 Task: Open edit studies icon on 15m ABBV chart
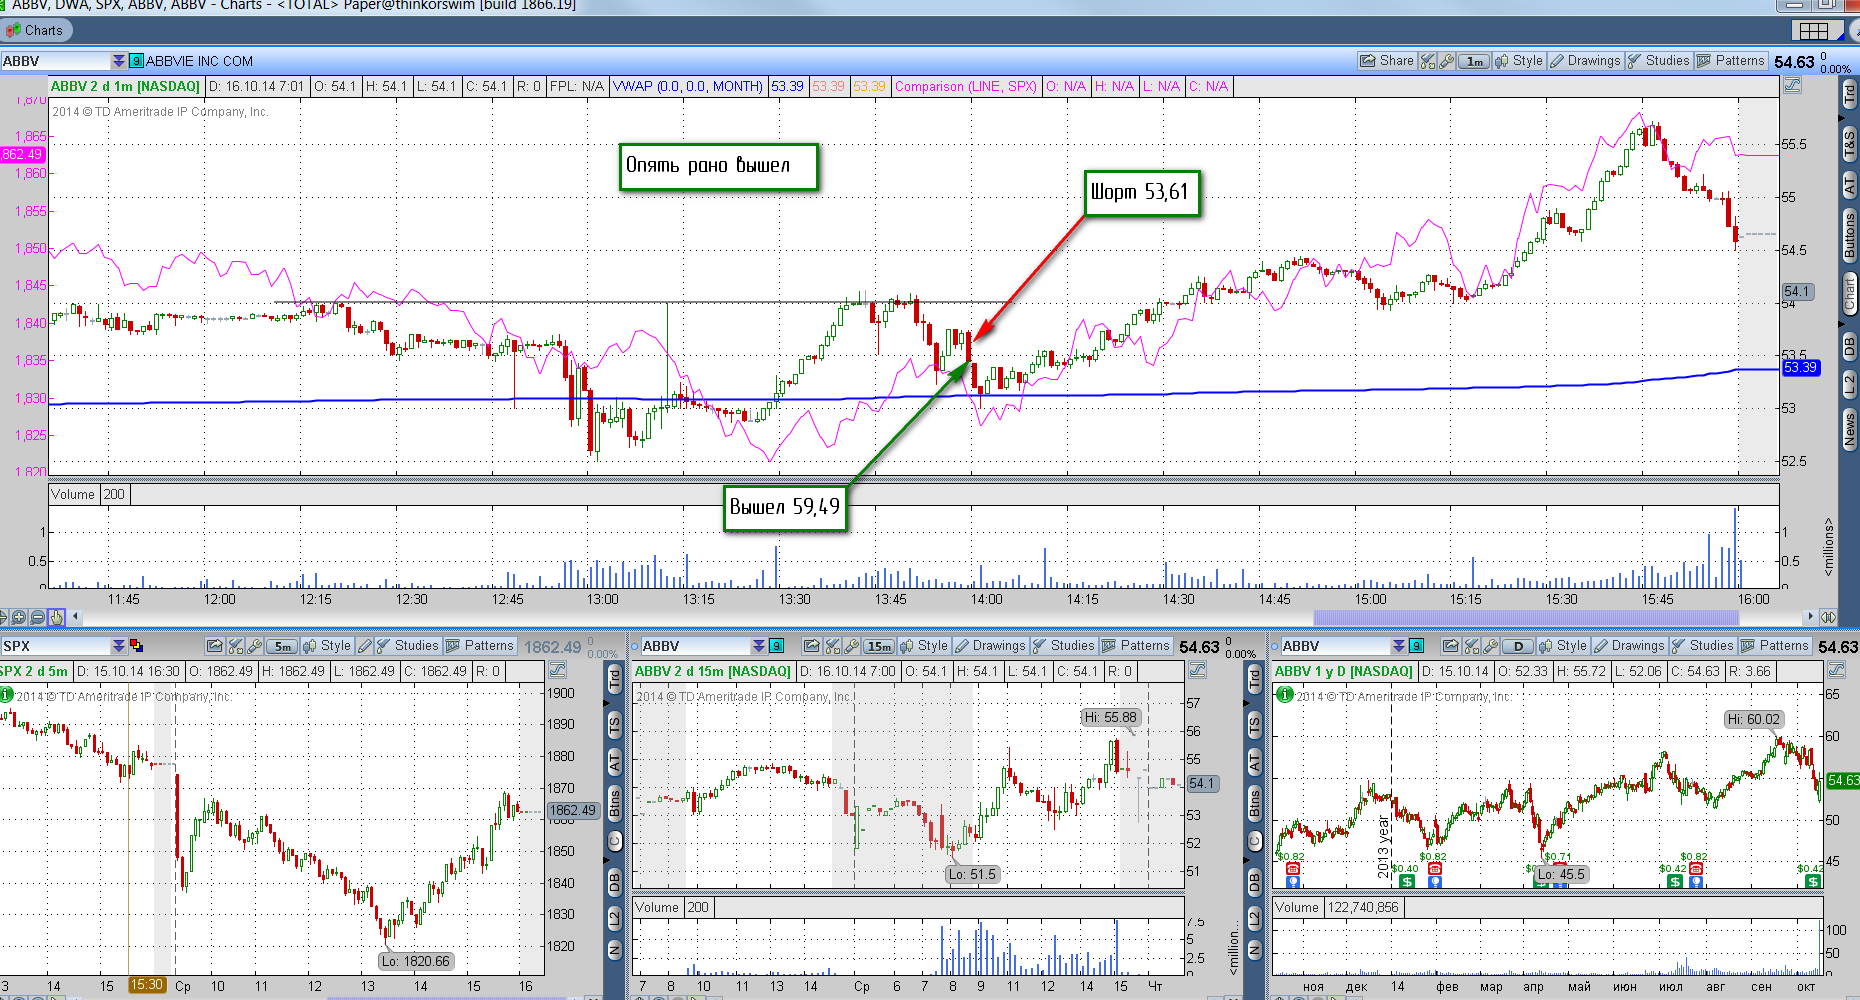[832, 646]
